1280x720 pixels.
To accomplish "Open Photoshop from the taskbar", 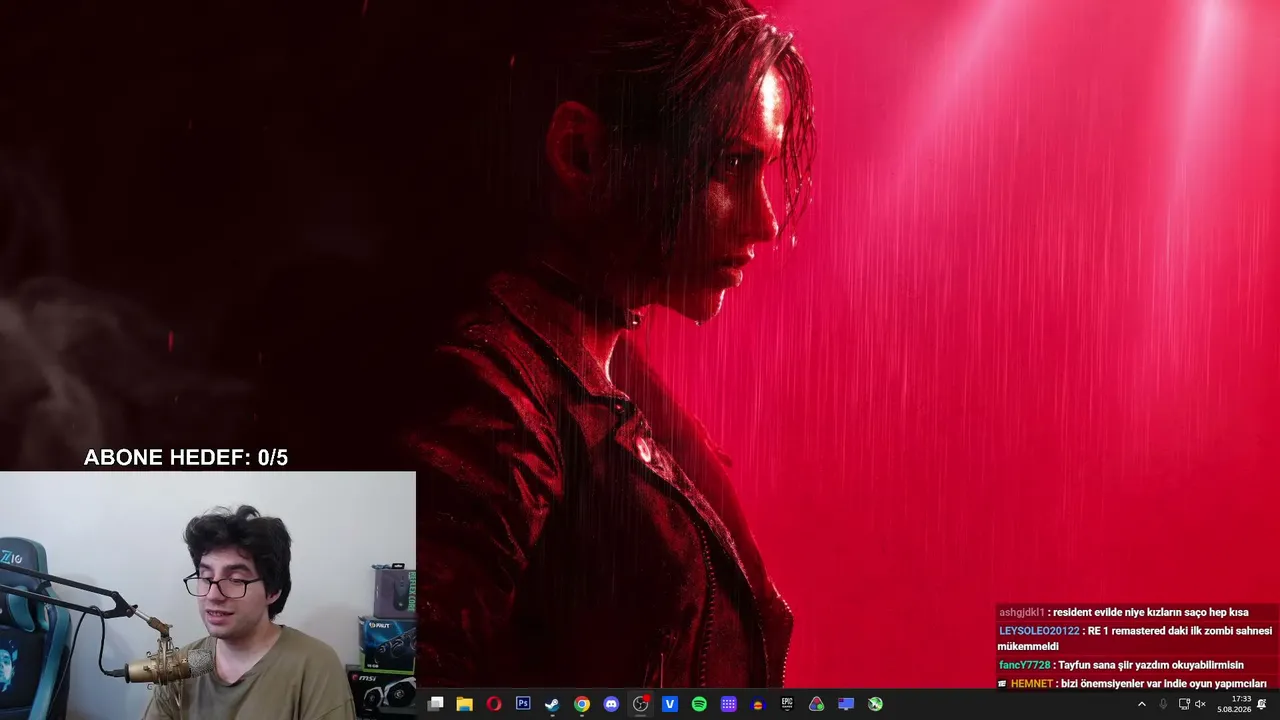I will pyautogui.click(x=523, y=704).
